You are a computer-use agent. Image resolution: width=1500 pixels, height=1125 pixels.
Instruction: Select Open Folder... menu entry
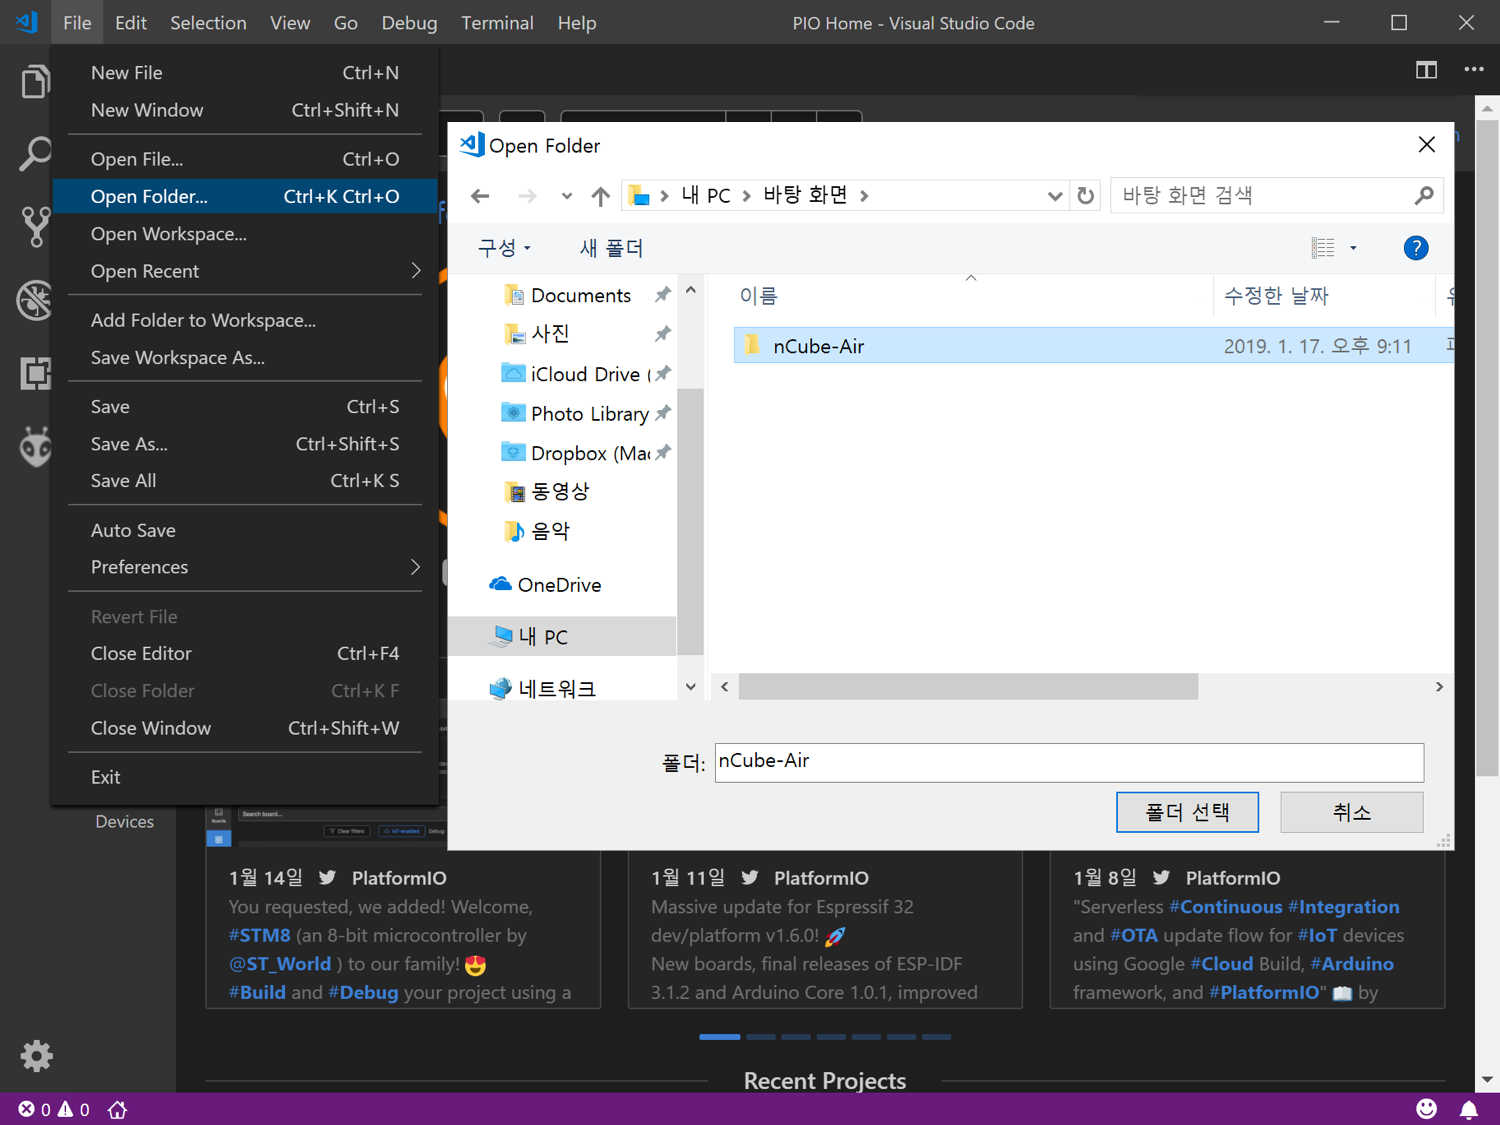(x=245, y=196)
